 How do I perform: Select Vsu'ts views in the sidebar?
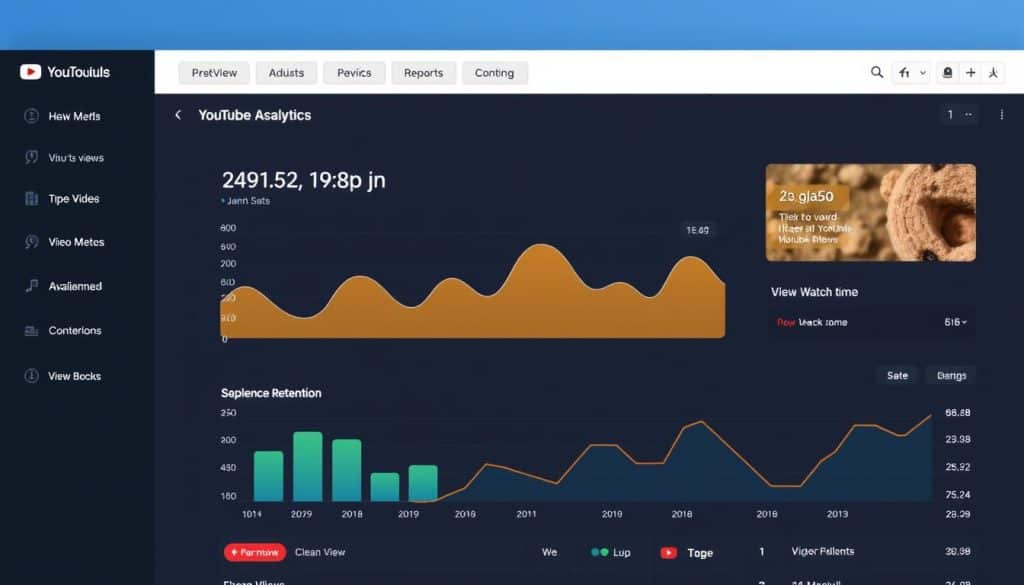tap(76, 158)
